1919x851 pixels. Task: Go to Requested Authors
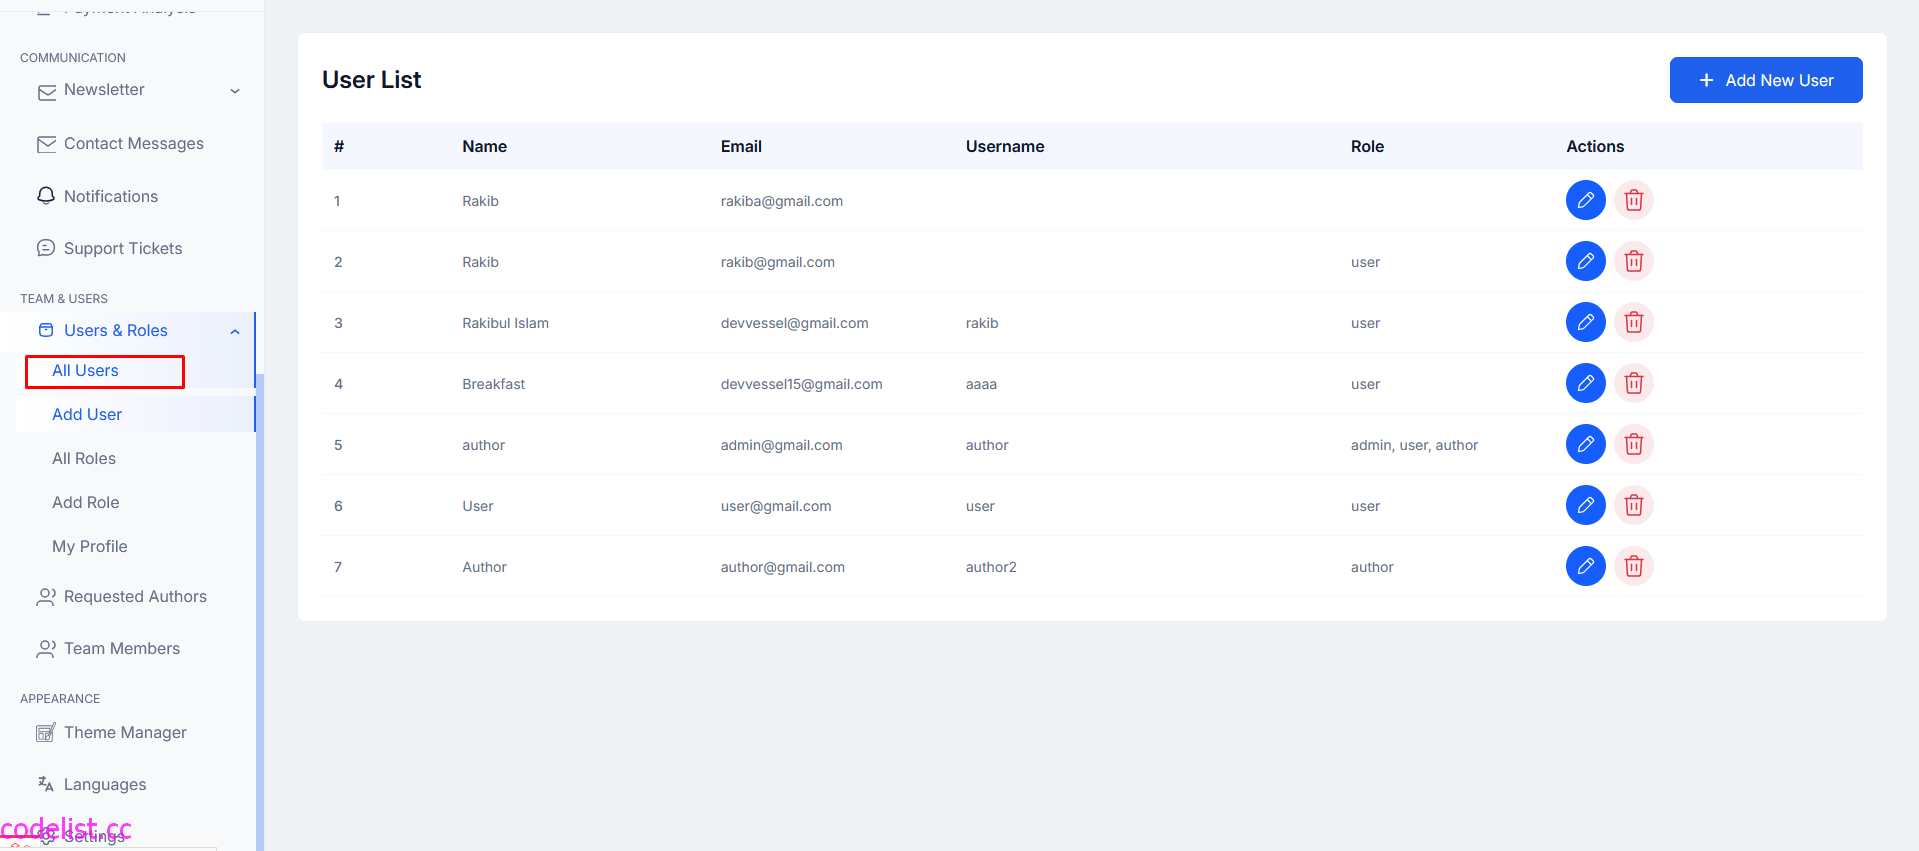click(x=135, y=596)
